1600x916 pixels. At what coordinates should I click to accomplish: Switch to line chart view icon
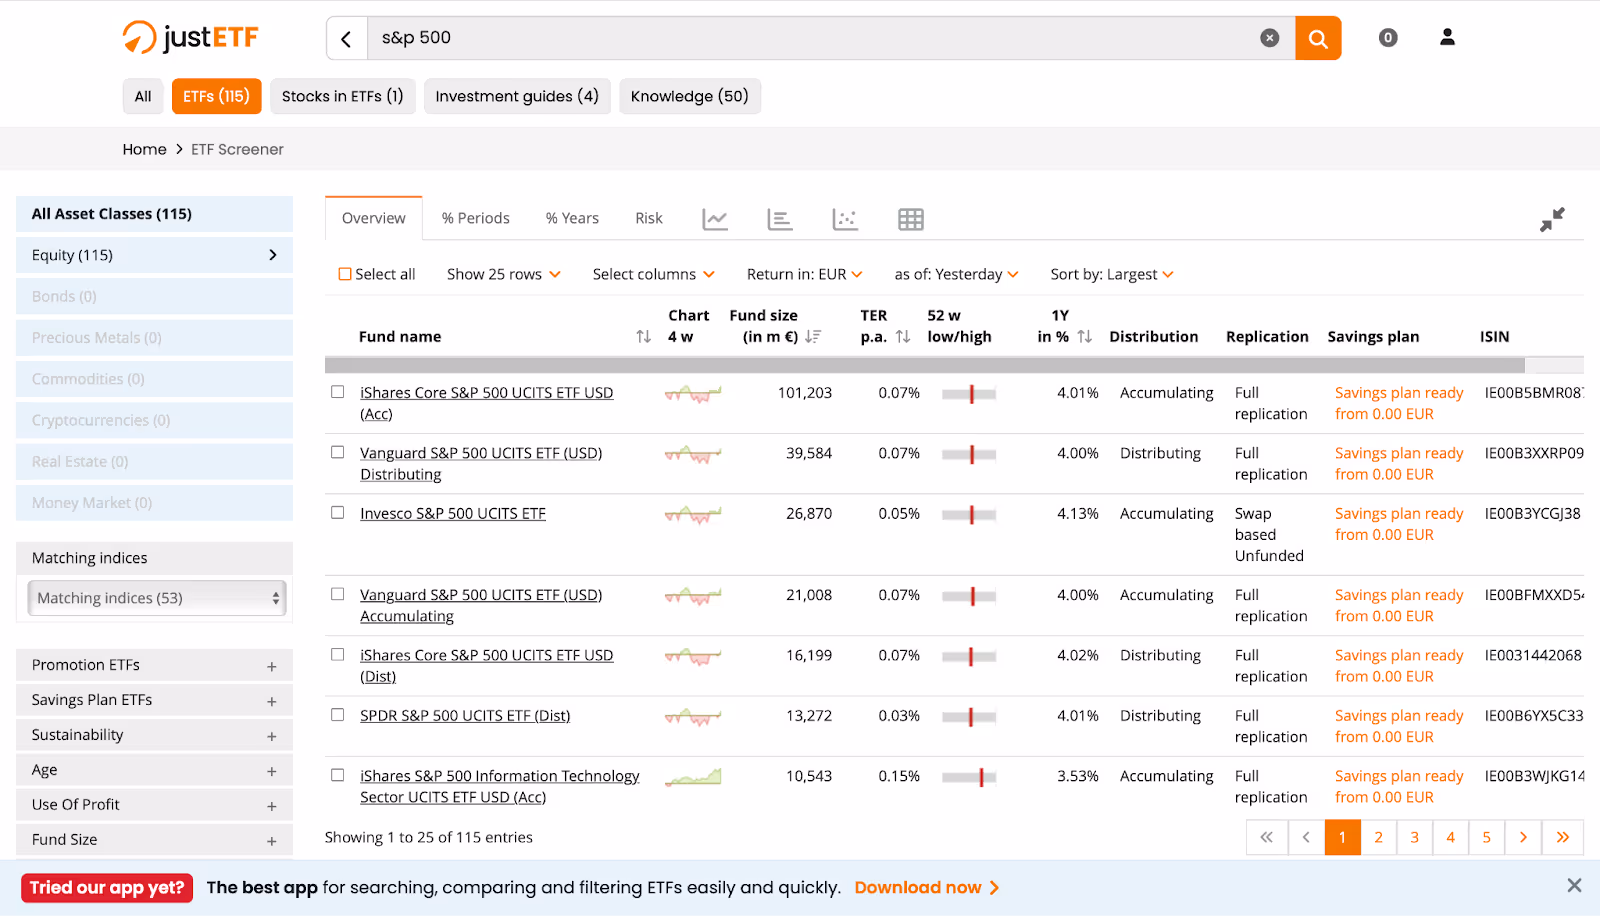point(715,219)
